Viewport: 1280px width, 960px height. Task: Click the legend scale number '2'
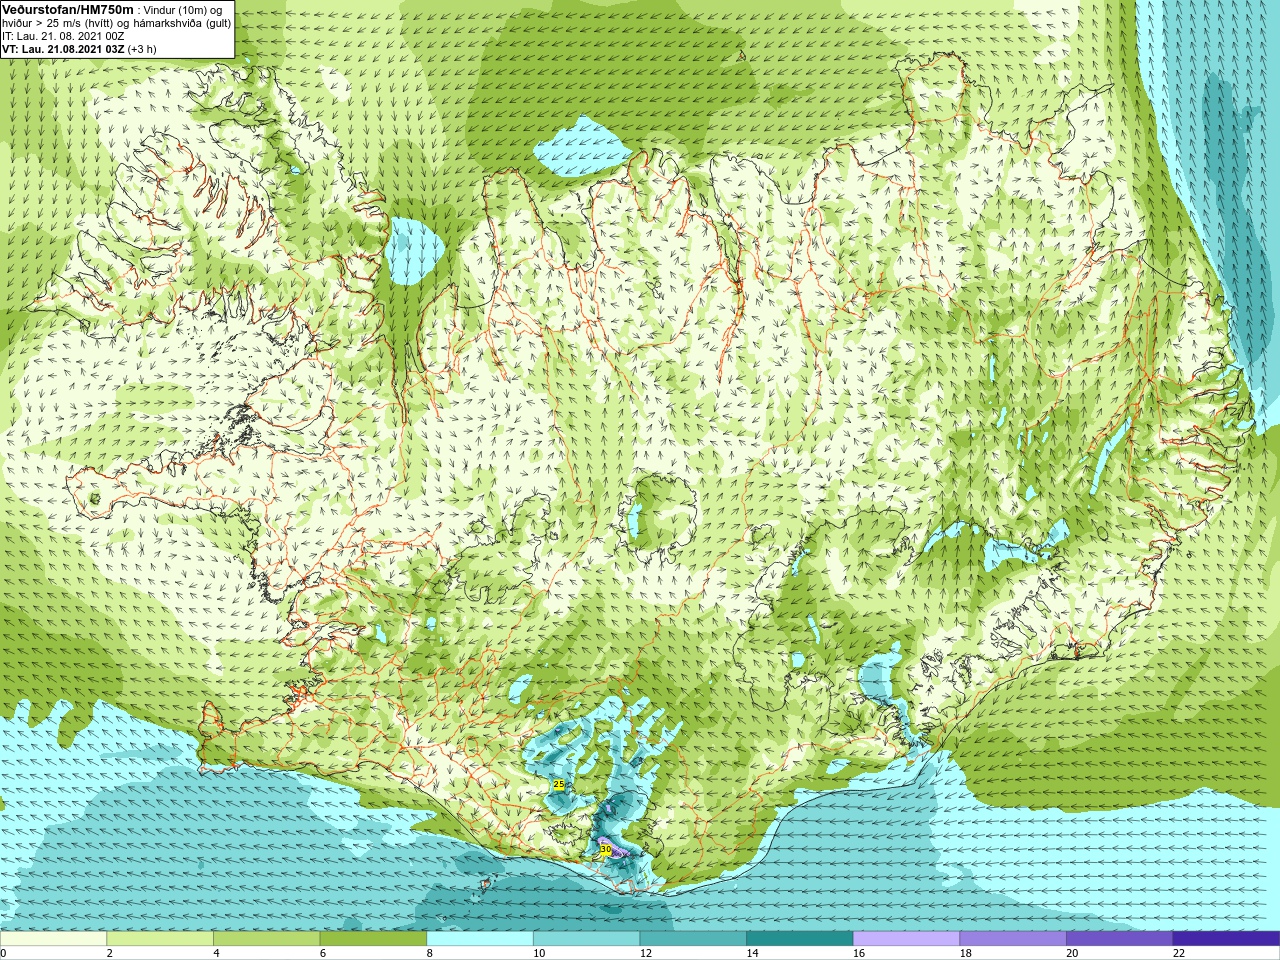(110, 953)
